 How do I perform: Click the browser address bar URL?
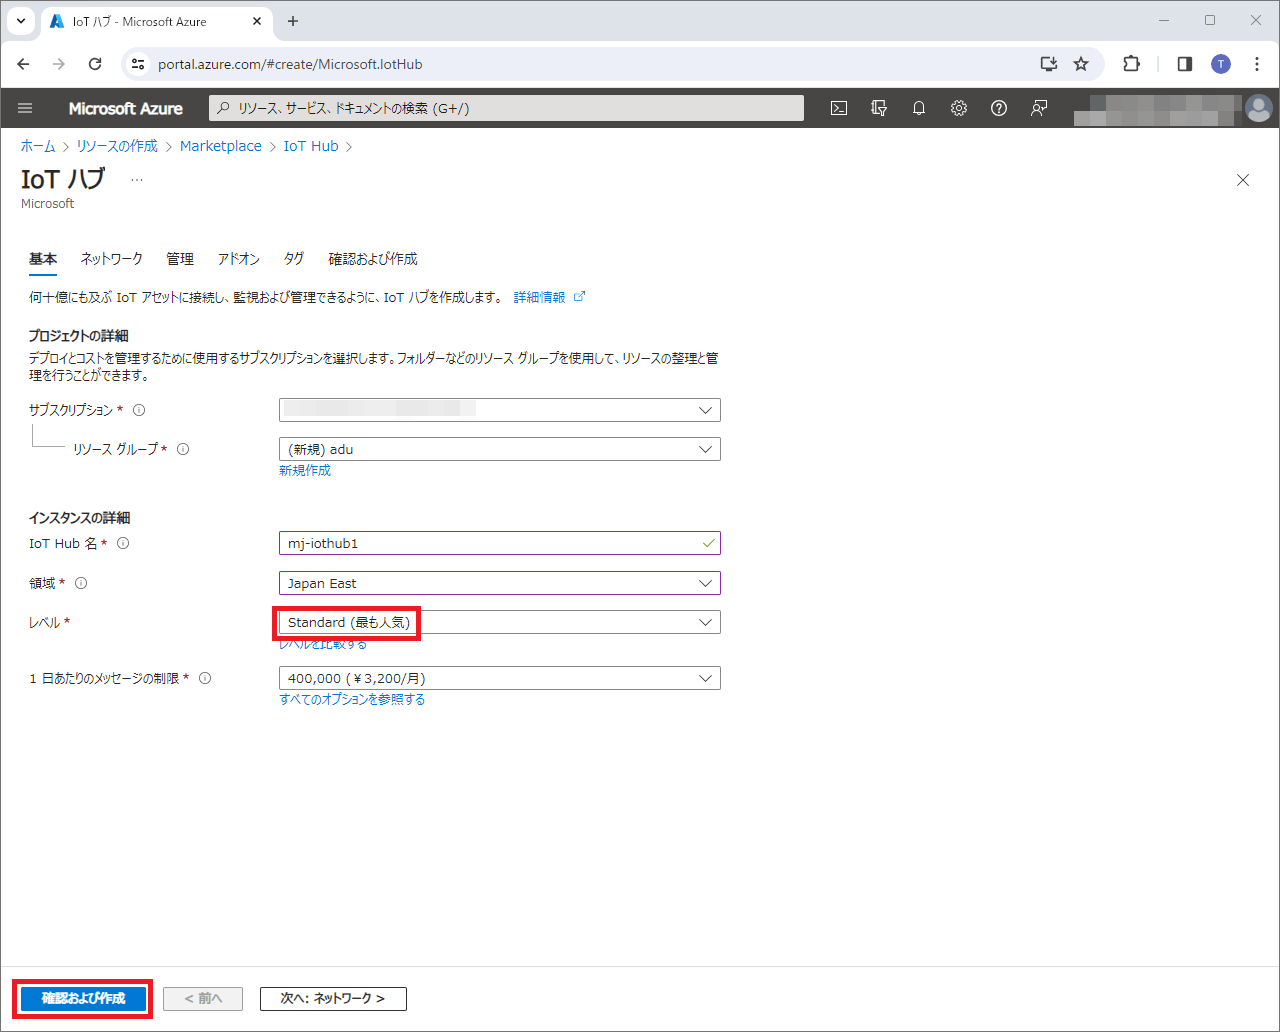click(x=290, y=64)
